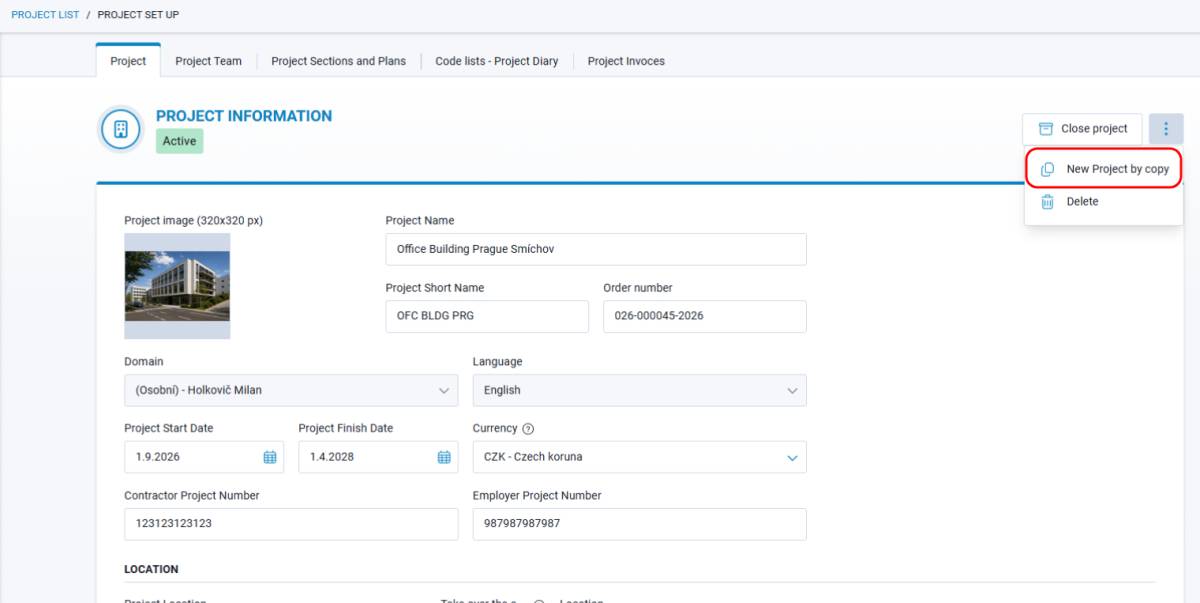Open the Project Sections and Plans tab
Viewport: 1200px width, 603px height.
coord(338,61)
